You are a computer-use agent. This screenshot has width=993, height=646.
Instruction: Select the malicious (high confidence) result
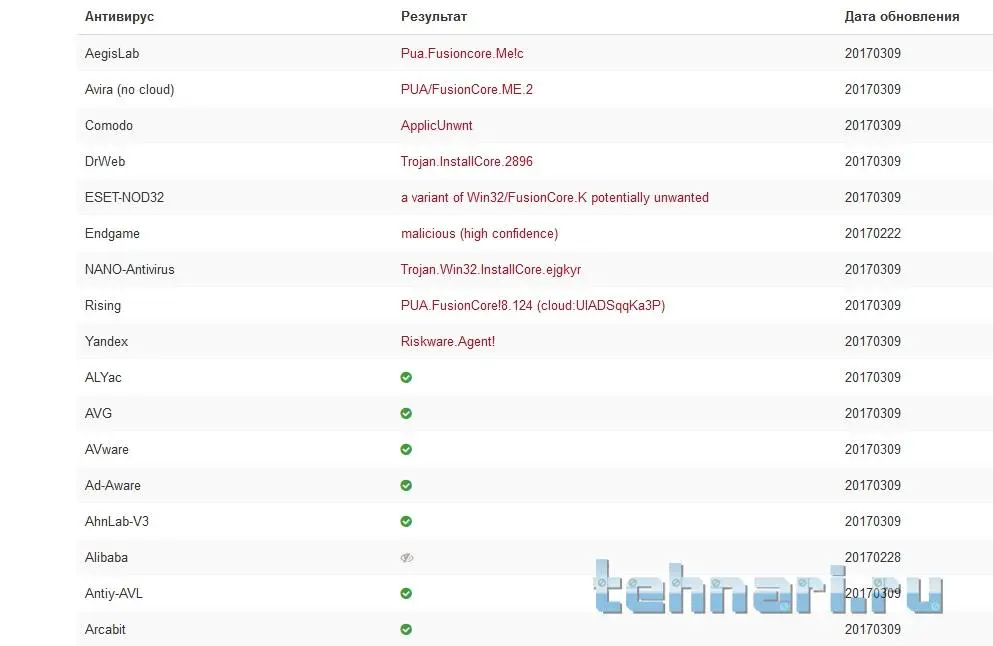479,233
